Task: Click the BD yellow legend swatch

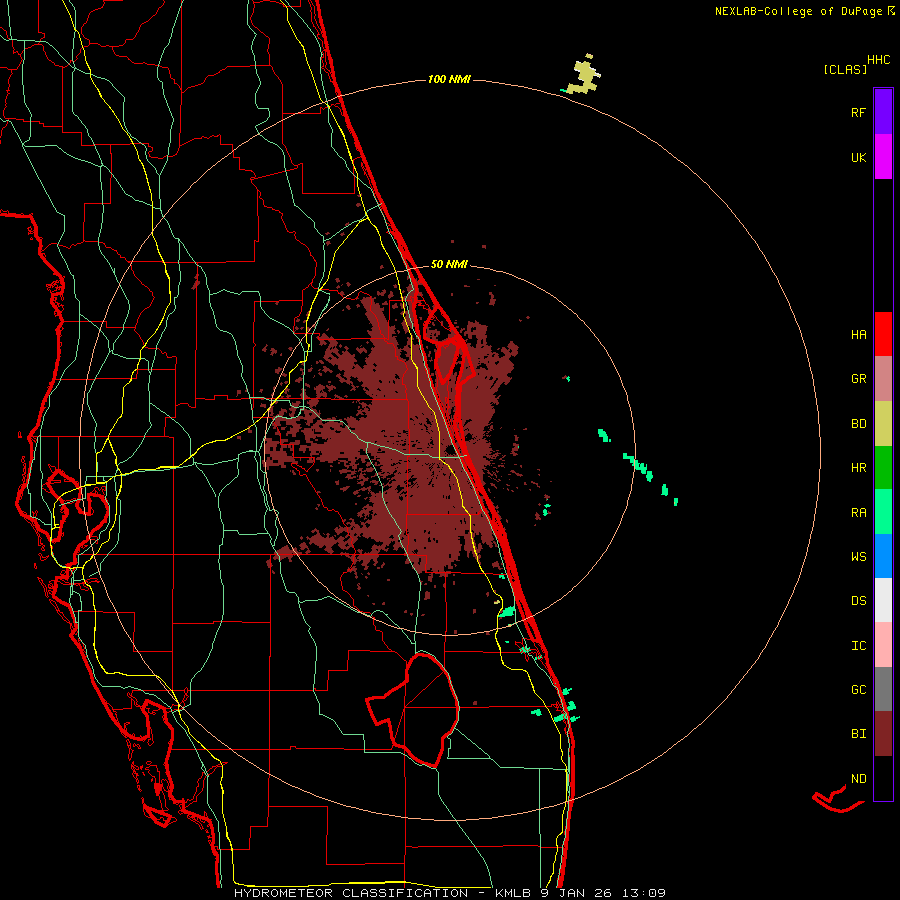Action: click(883, 424)
